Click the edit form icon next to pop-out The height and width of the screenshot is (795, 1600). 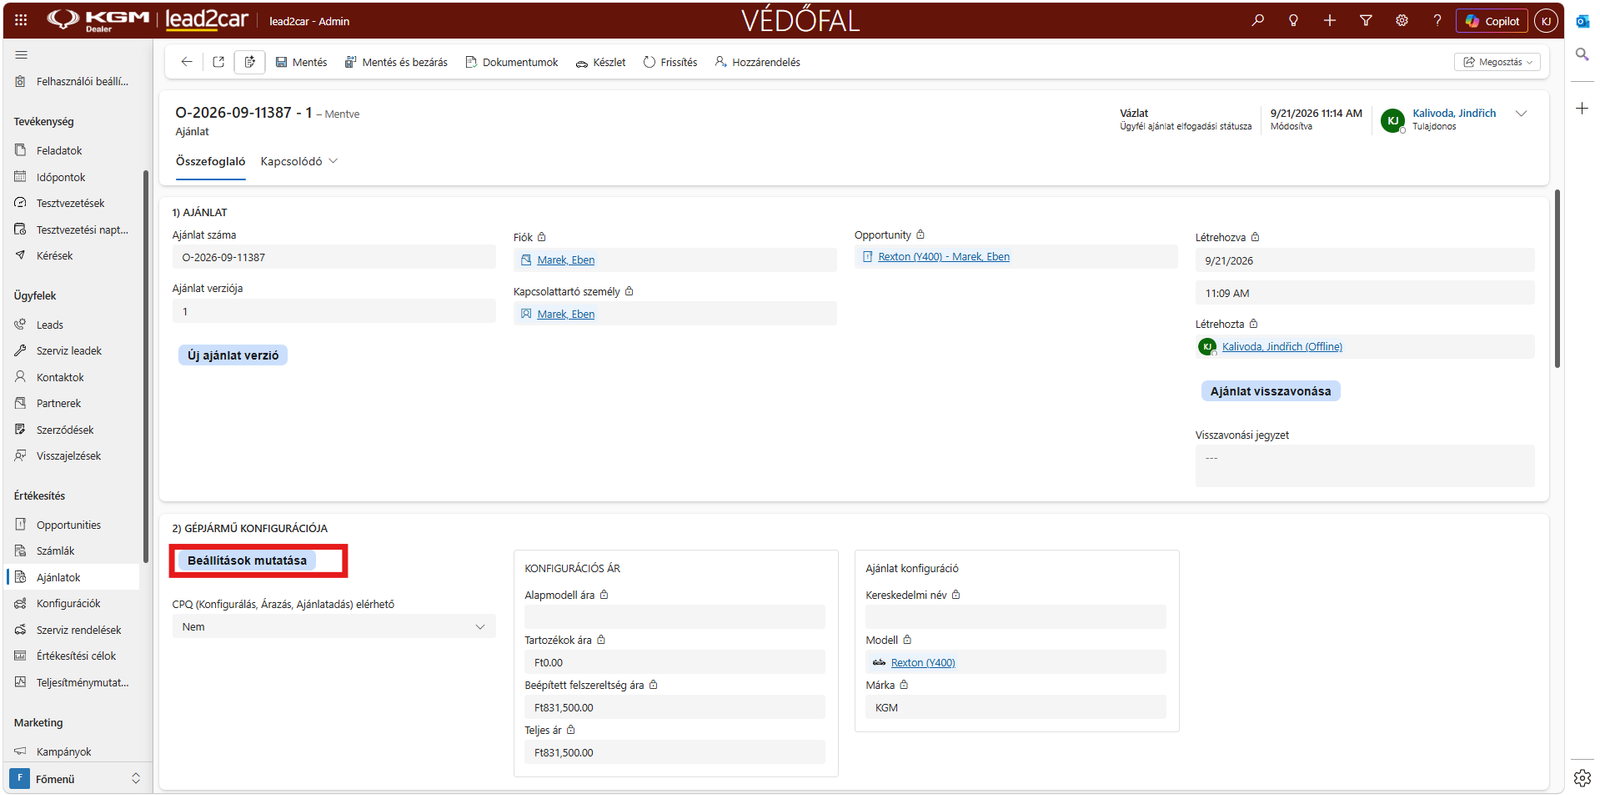250,62
